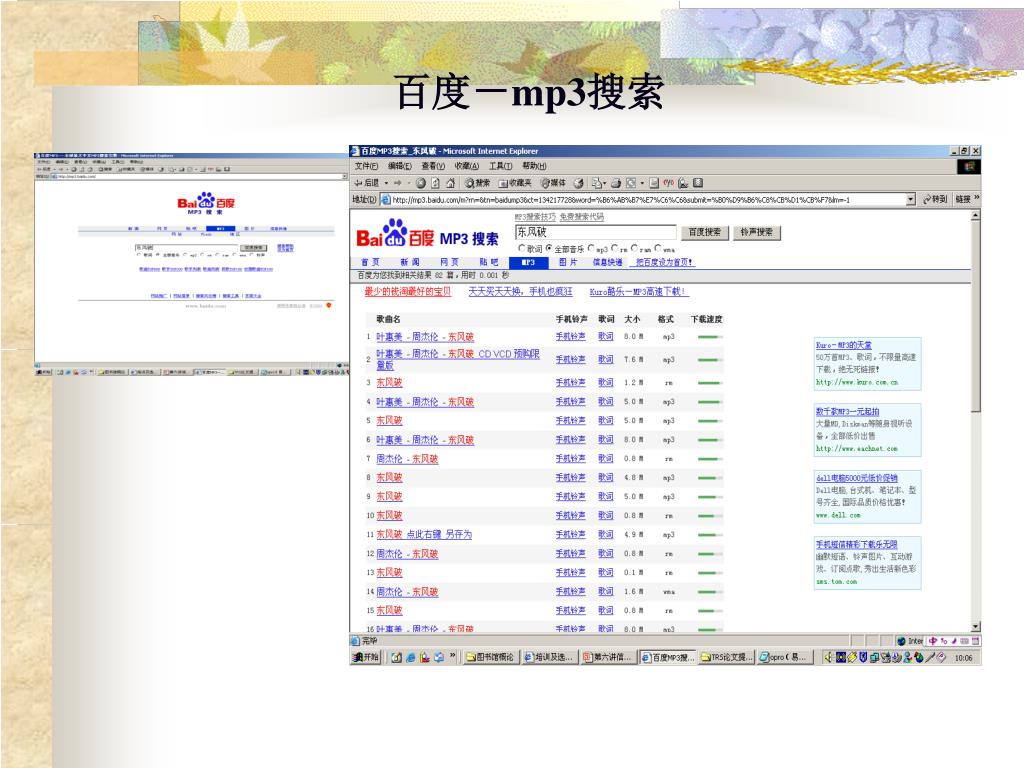Open the 帮助(H) menu
Viewport: 1024px width, 768px height.
pyautogui.click(x=534, y=167)
